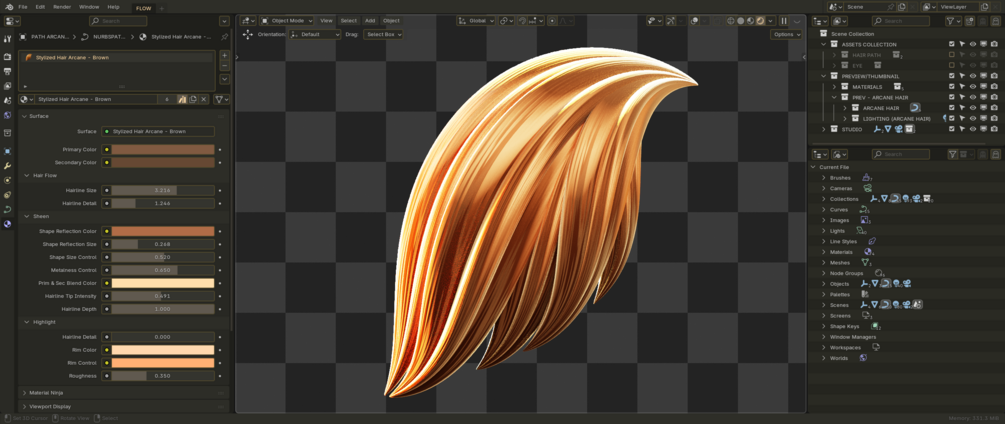Pin the properties editor context
Screen dimensions: 1005x424
point(224,37)
